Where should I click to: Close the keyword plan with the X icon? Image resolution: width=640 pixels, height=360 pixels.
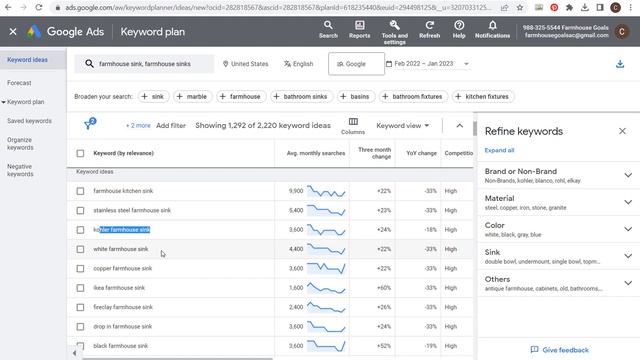coord(13,31)
